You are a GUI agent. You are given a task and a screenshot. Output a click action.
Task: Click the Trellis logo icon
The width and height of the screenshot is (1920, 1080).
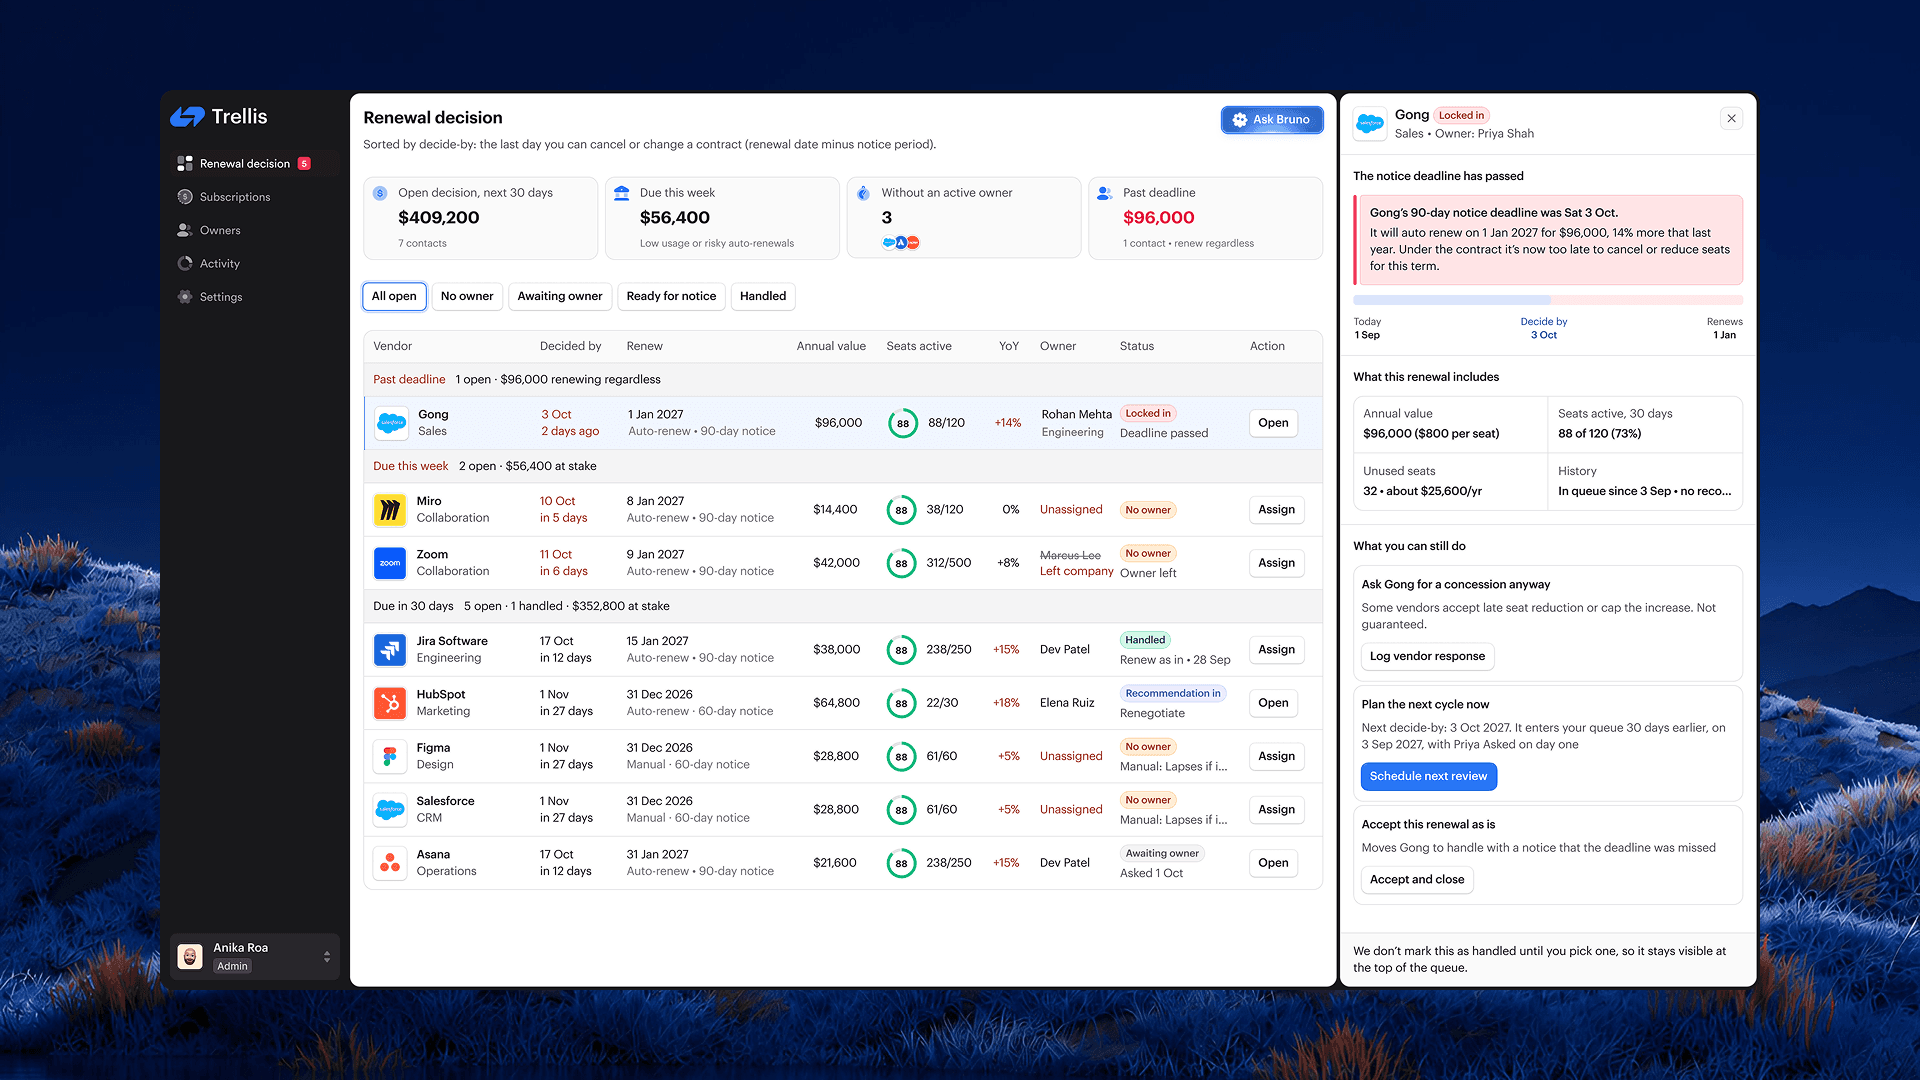click(187, 117)
